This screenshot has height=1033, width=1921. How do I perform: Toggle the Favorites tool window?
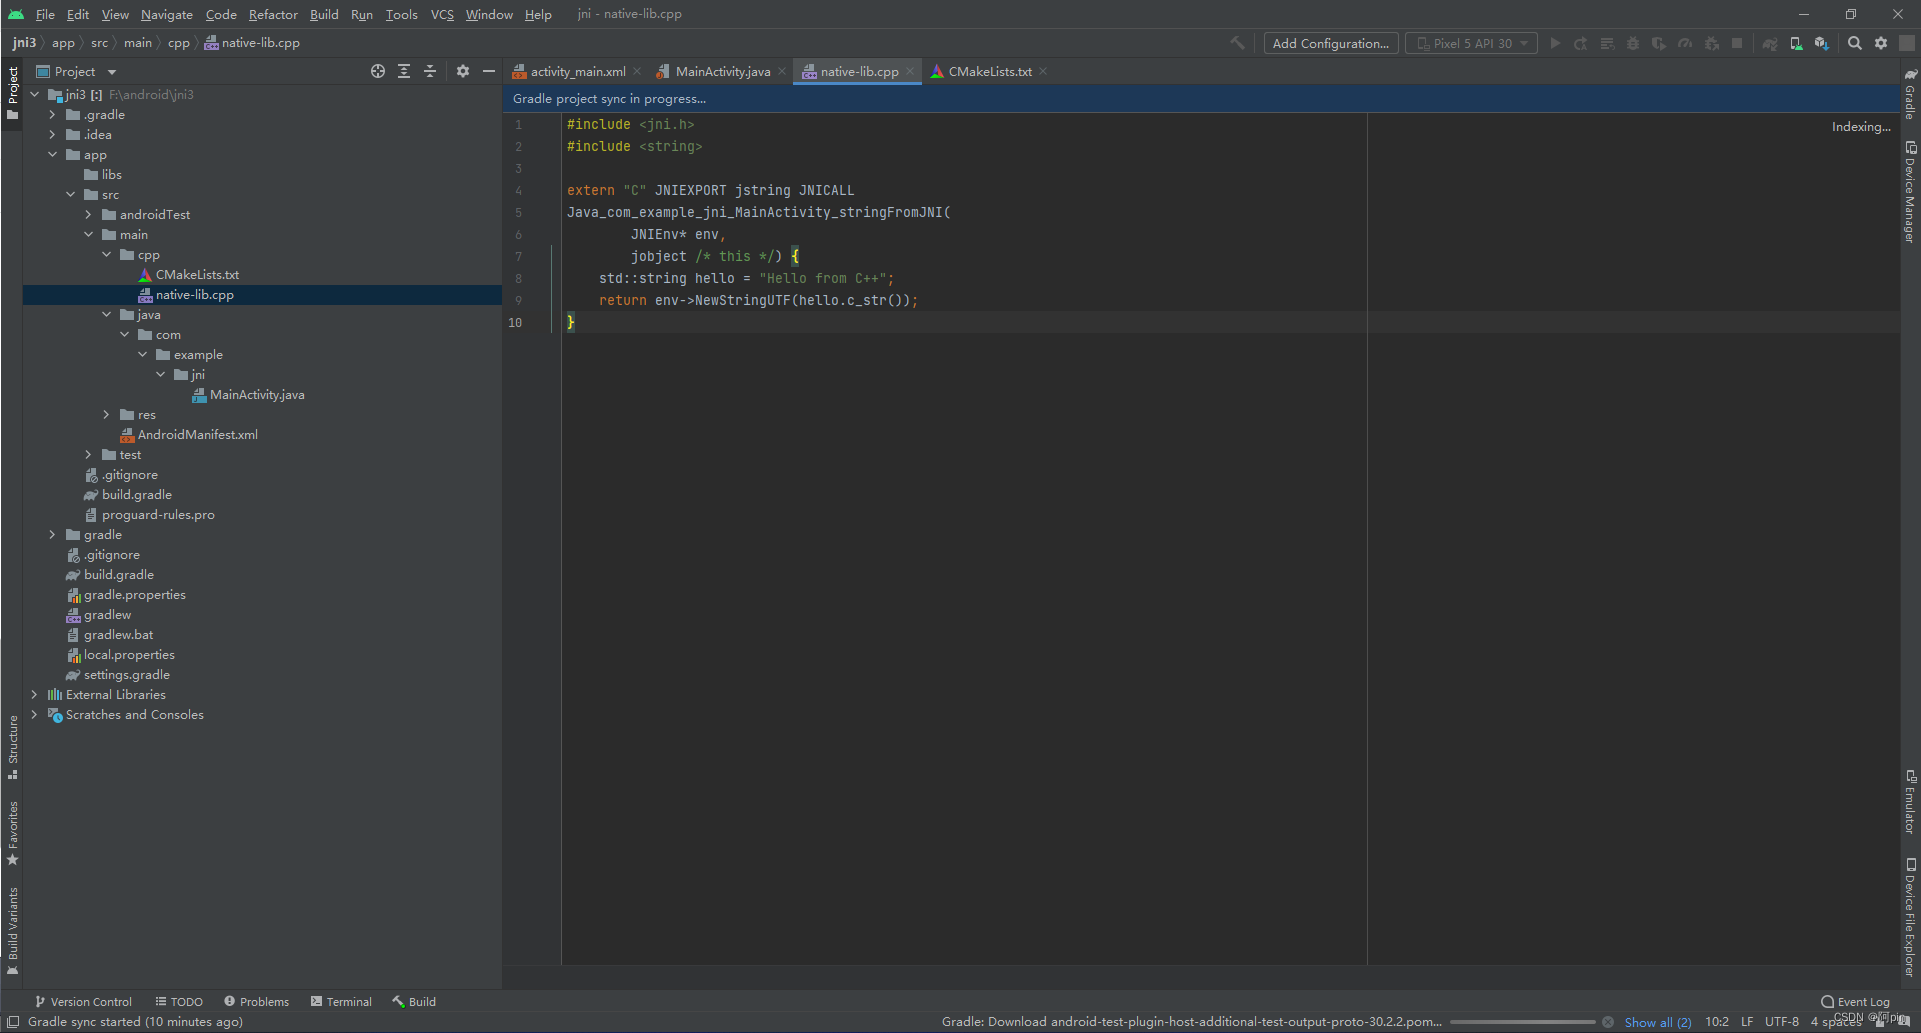pyautogui.click(x=13, y=832)
